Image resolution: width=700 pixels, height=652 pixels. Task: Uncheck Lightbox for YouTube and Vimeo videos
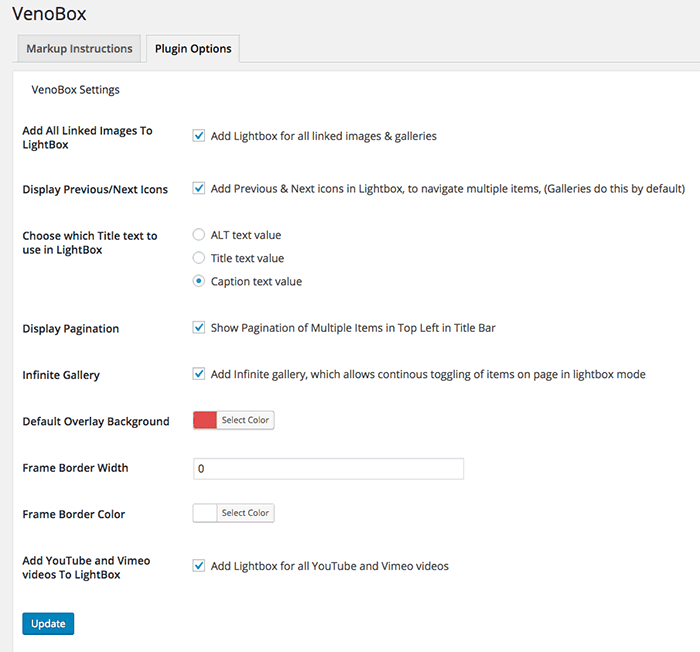tap(199, 566)
